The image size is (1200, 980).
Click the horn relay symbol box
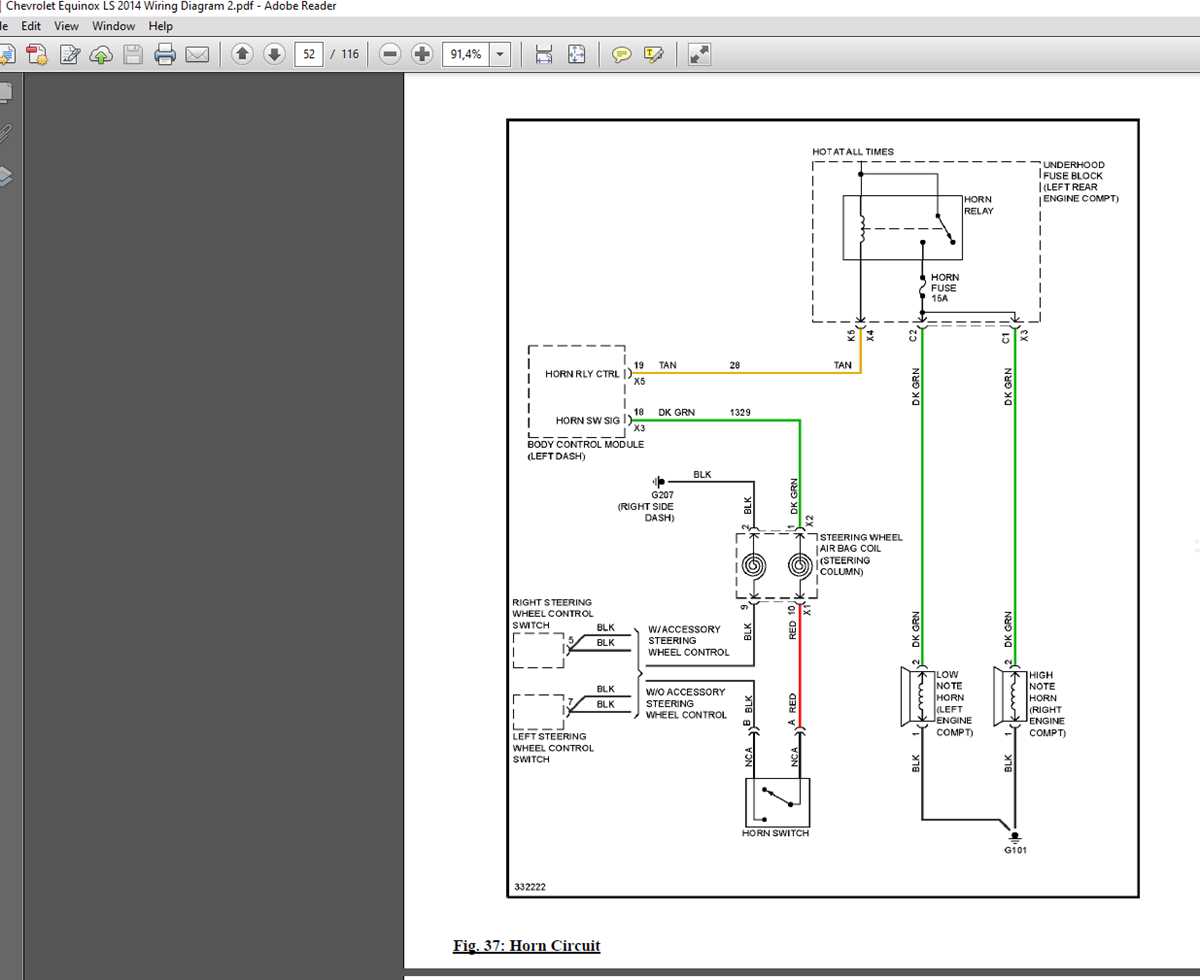pyautogui.click(x=903, y=228)
